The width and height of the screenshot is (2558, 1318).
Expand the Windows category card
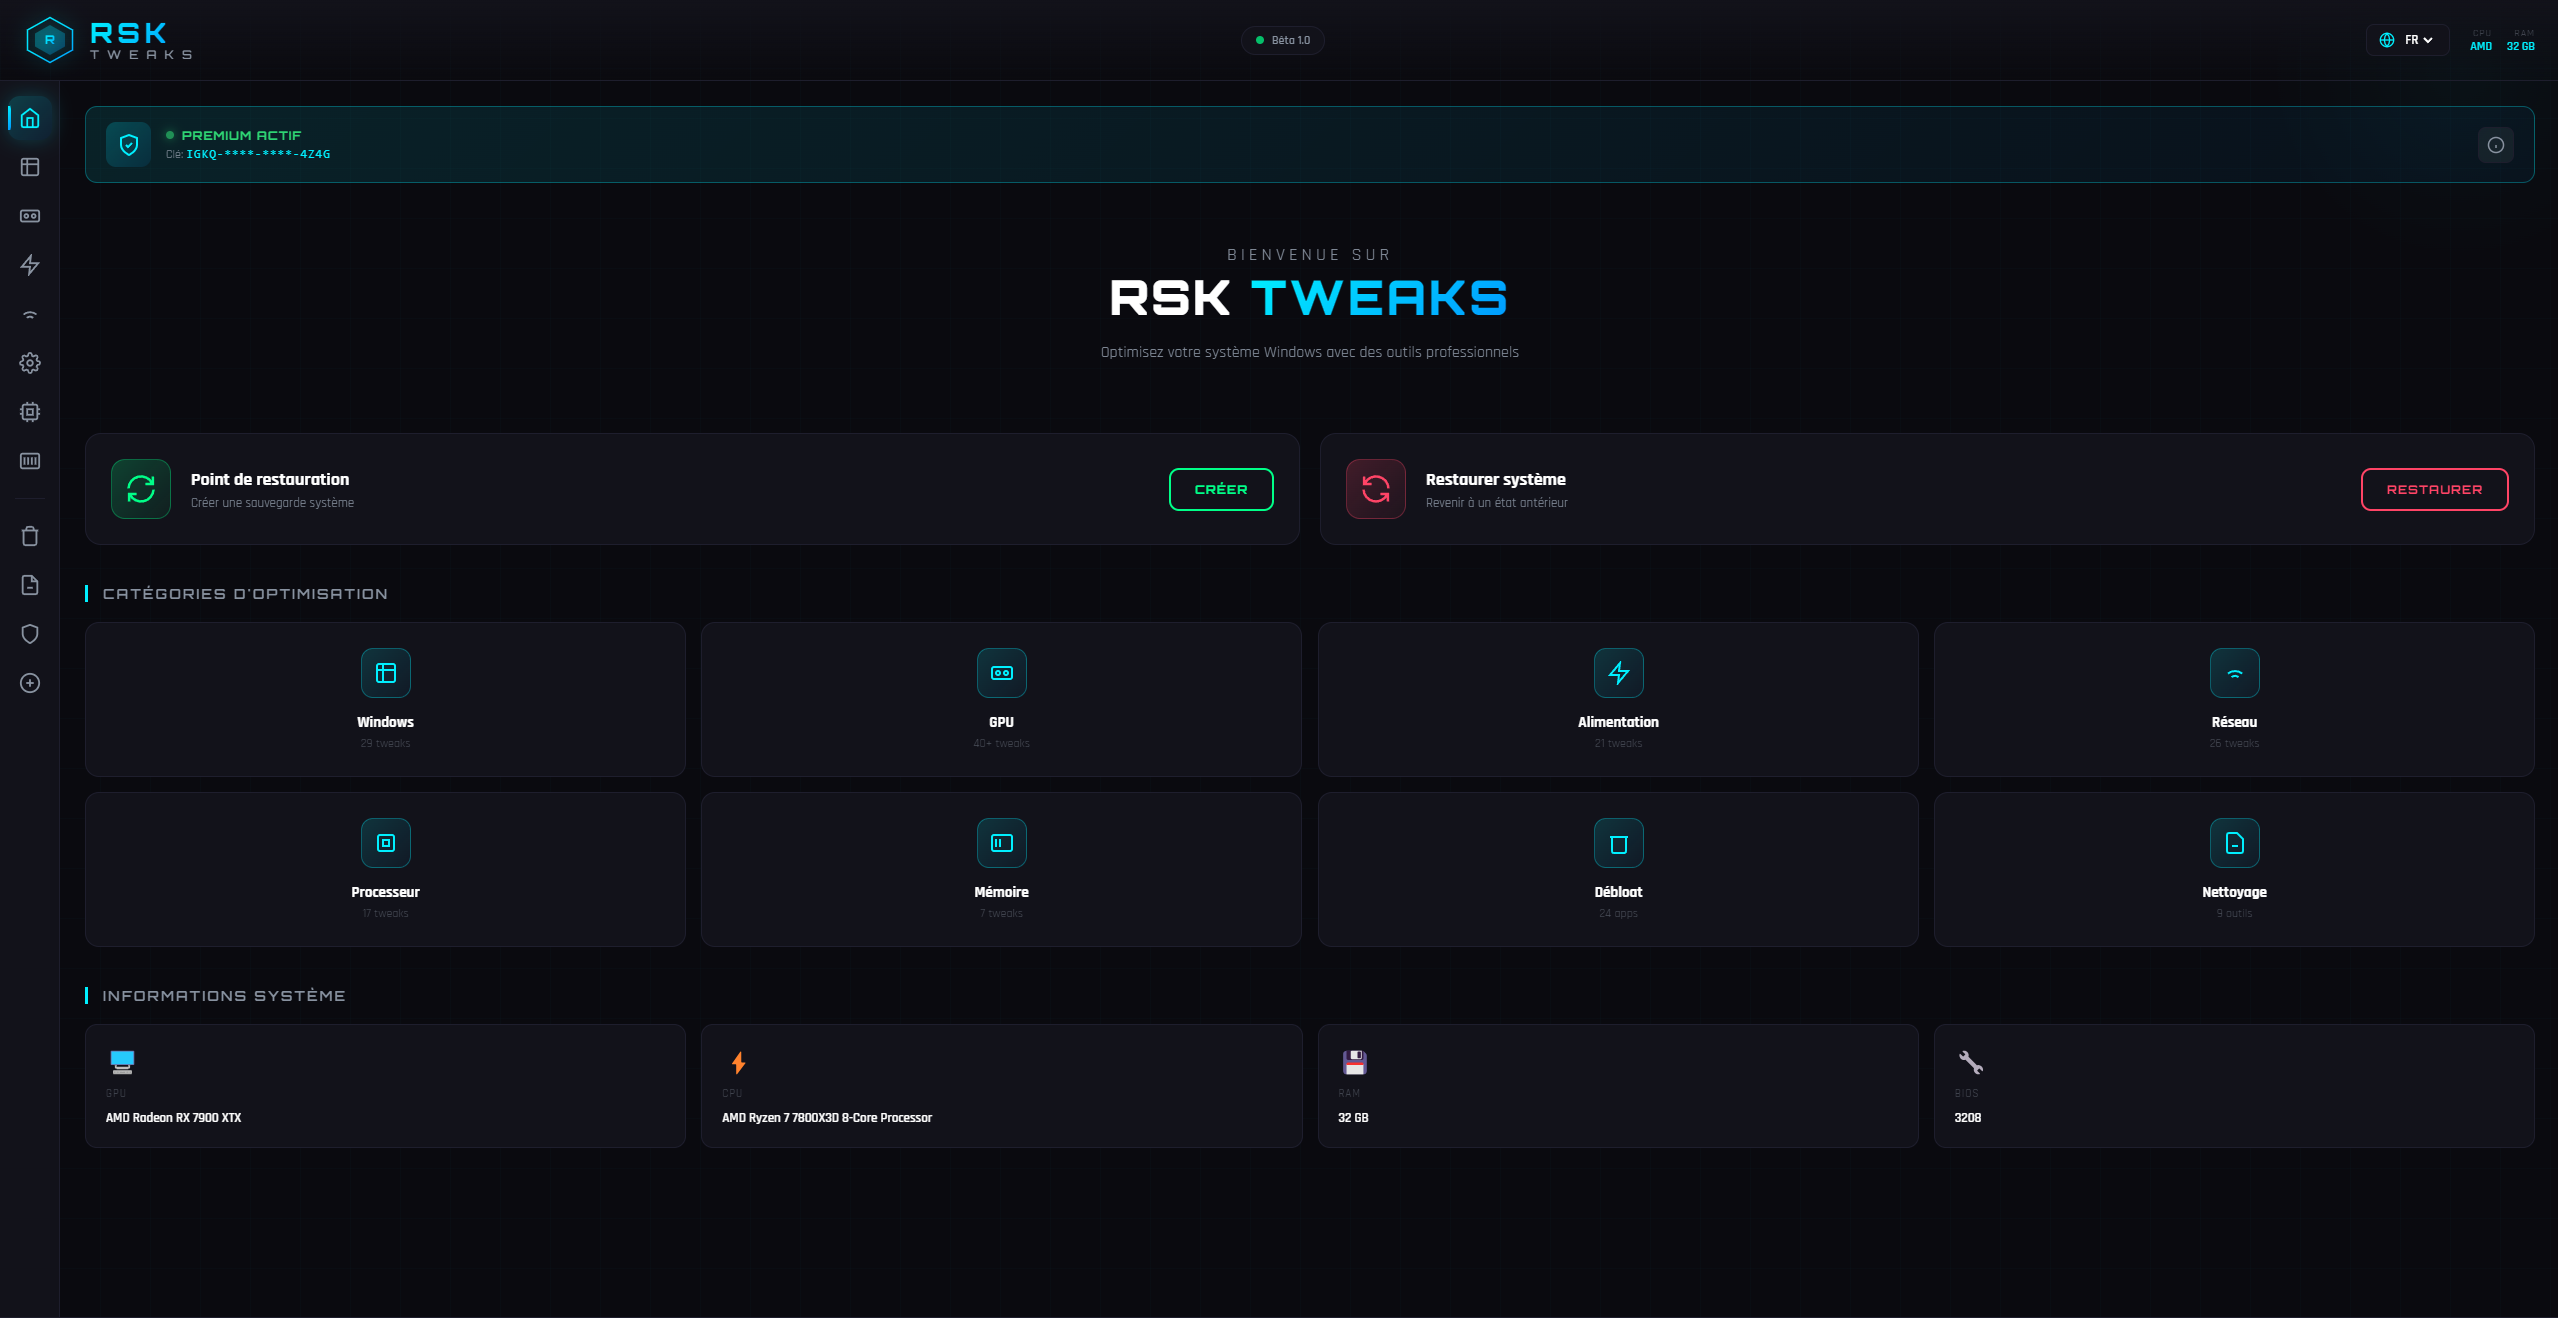385,699
